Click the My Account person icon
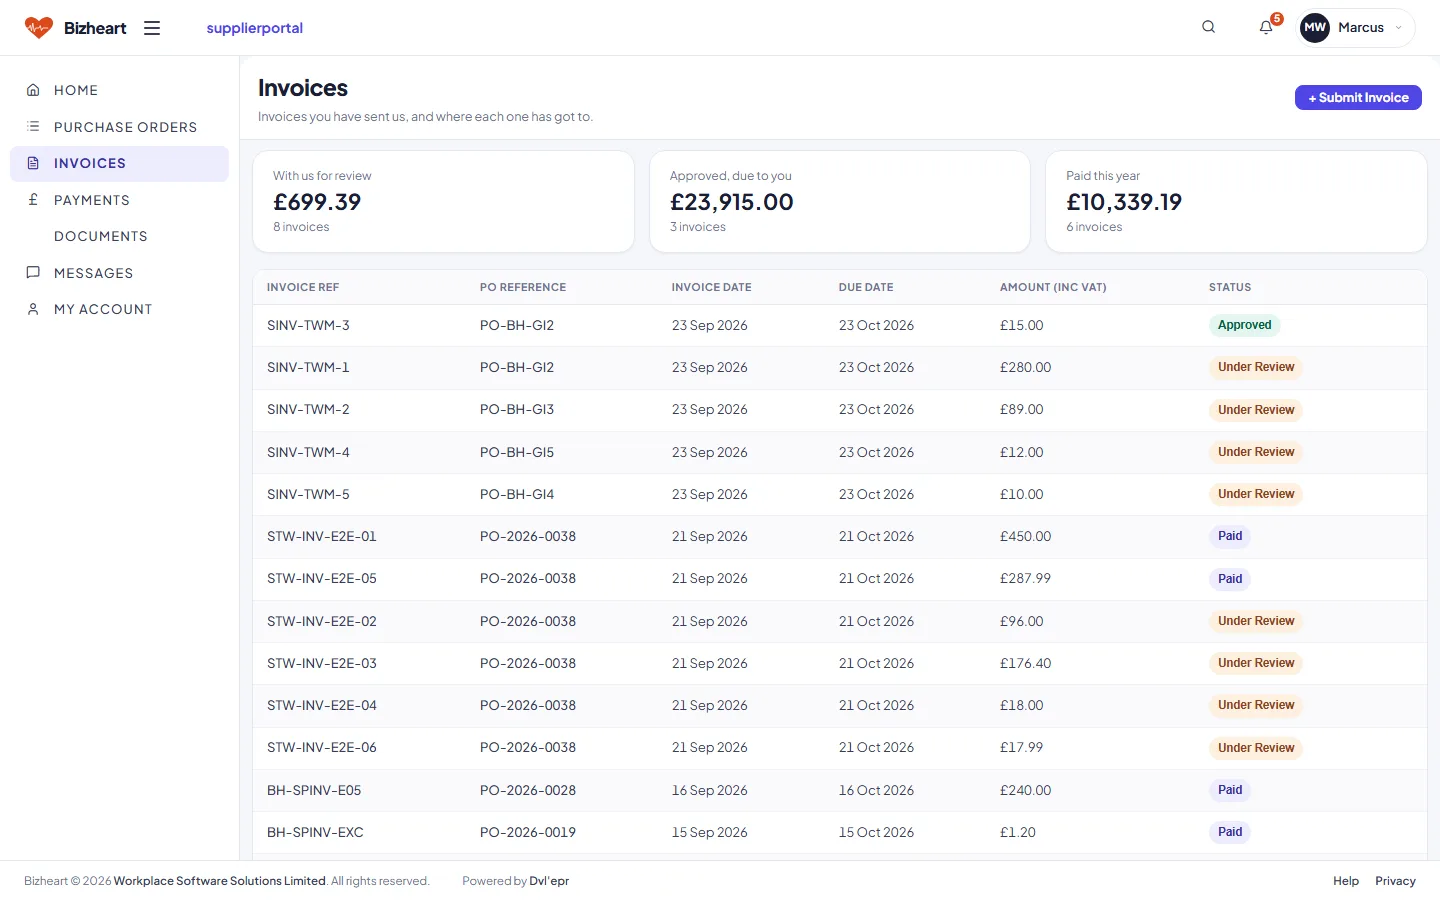The height and width of the screenshot is (900, 1440). coord(33,309)
